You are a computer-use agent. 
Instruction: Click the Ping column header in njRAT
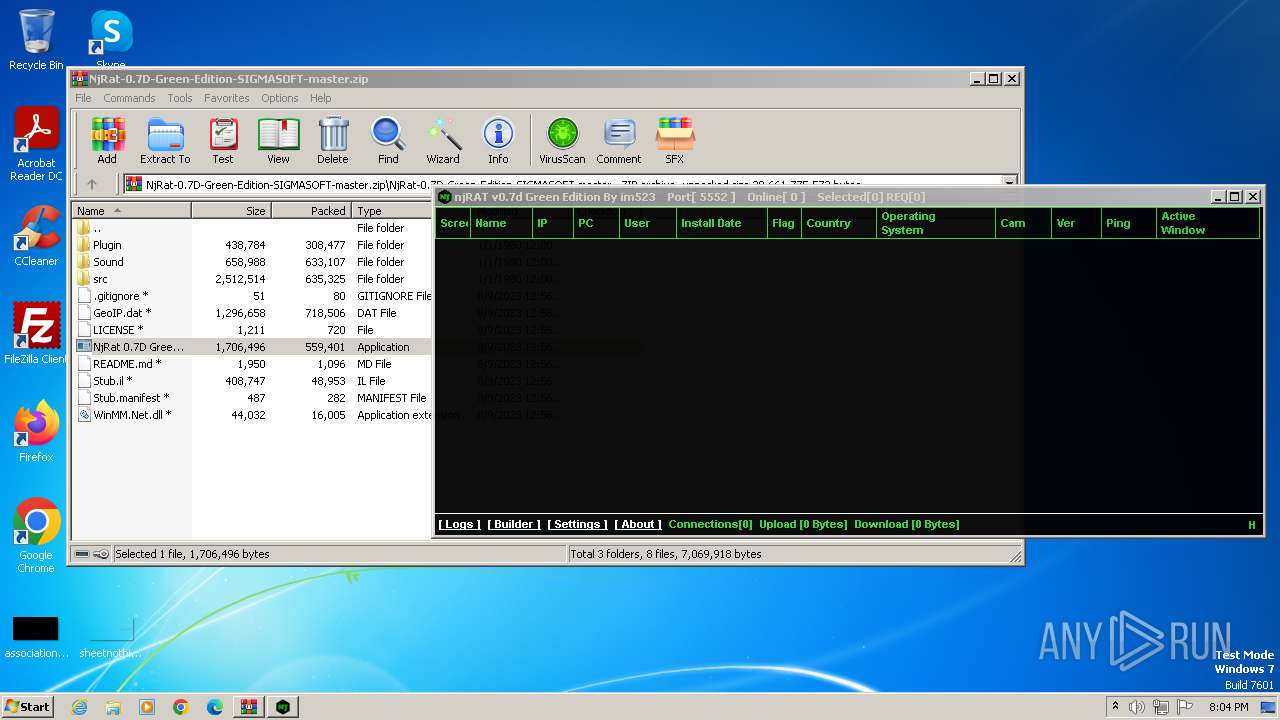click(x=1127, y=223)
